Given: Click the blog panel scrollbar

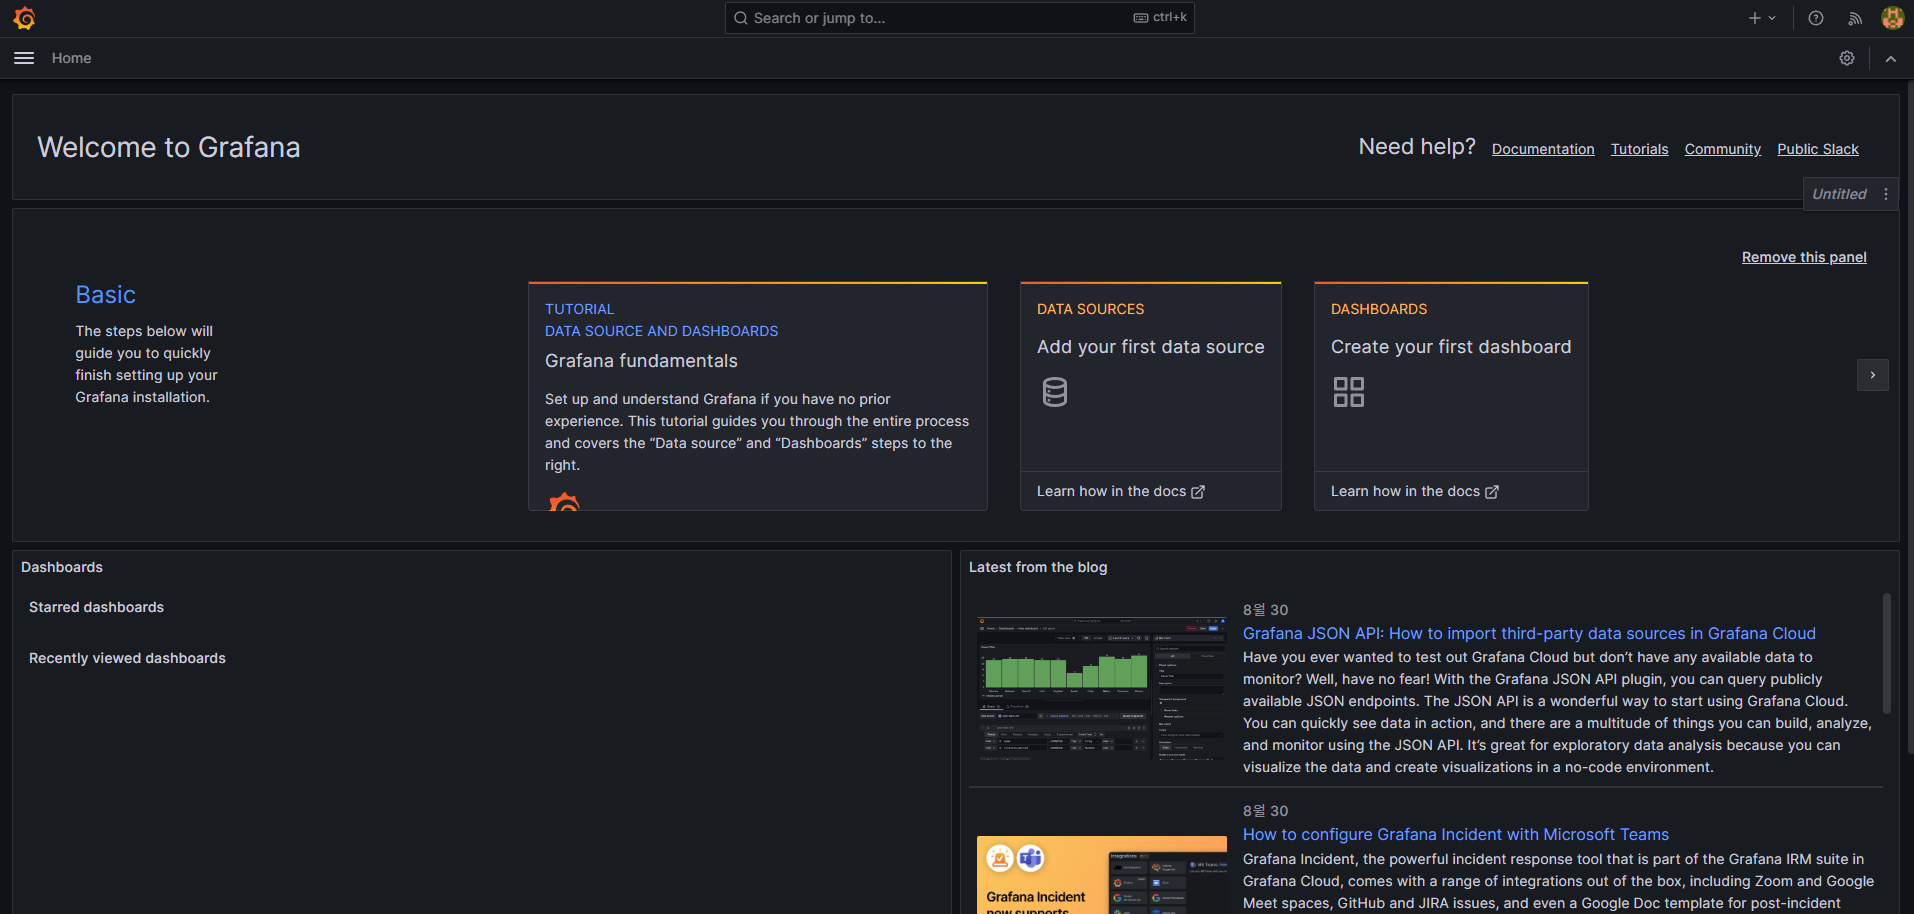Looking at the screenshot, I should pyautogui.click(x=1887, y=654).
